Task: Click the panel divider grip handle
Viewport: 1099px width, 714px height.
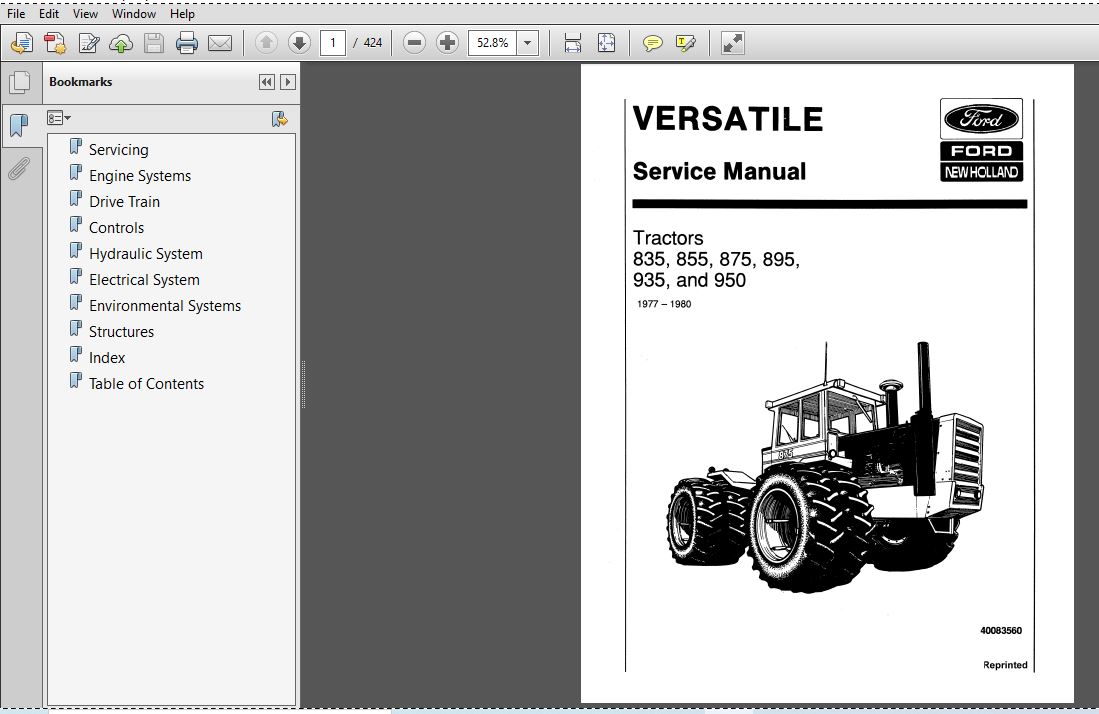Action: (x=303, y=384)
